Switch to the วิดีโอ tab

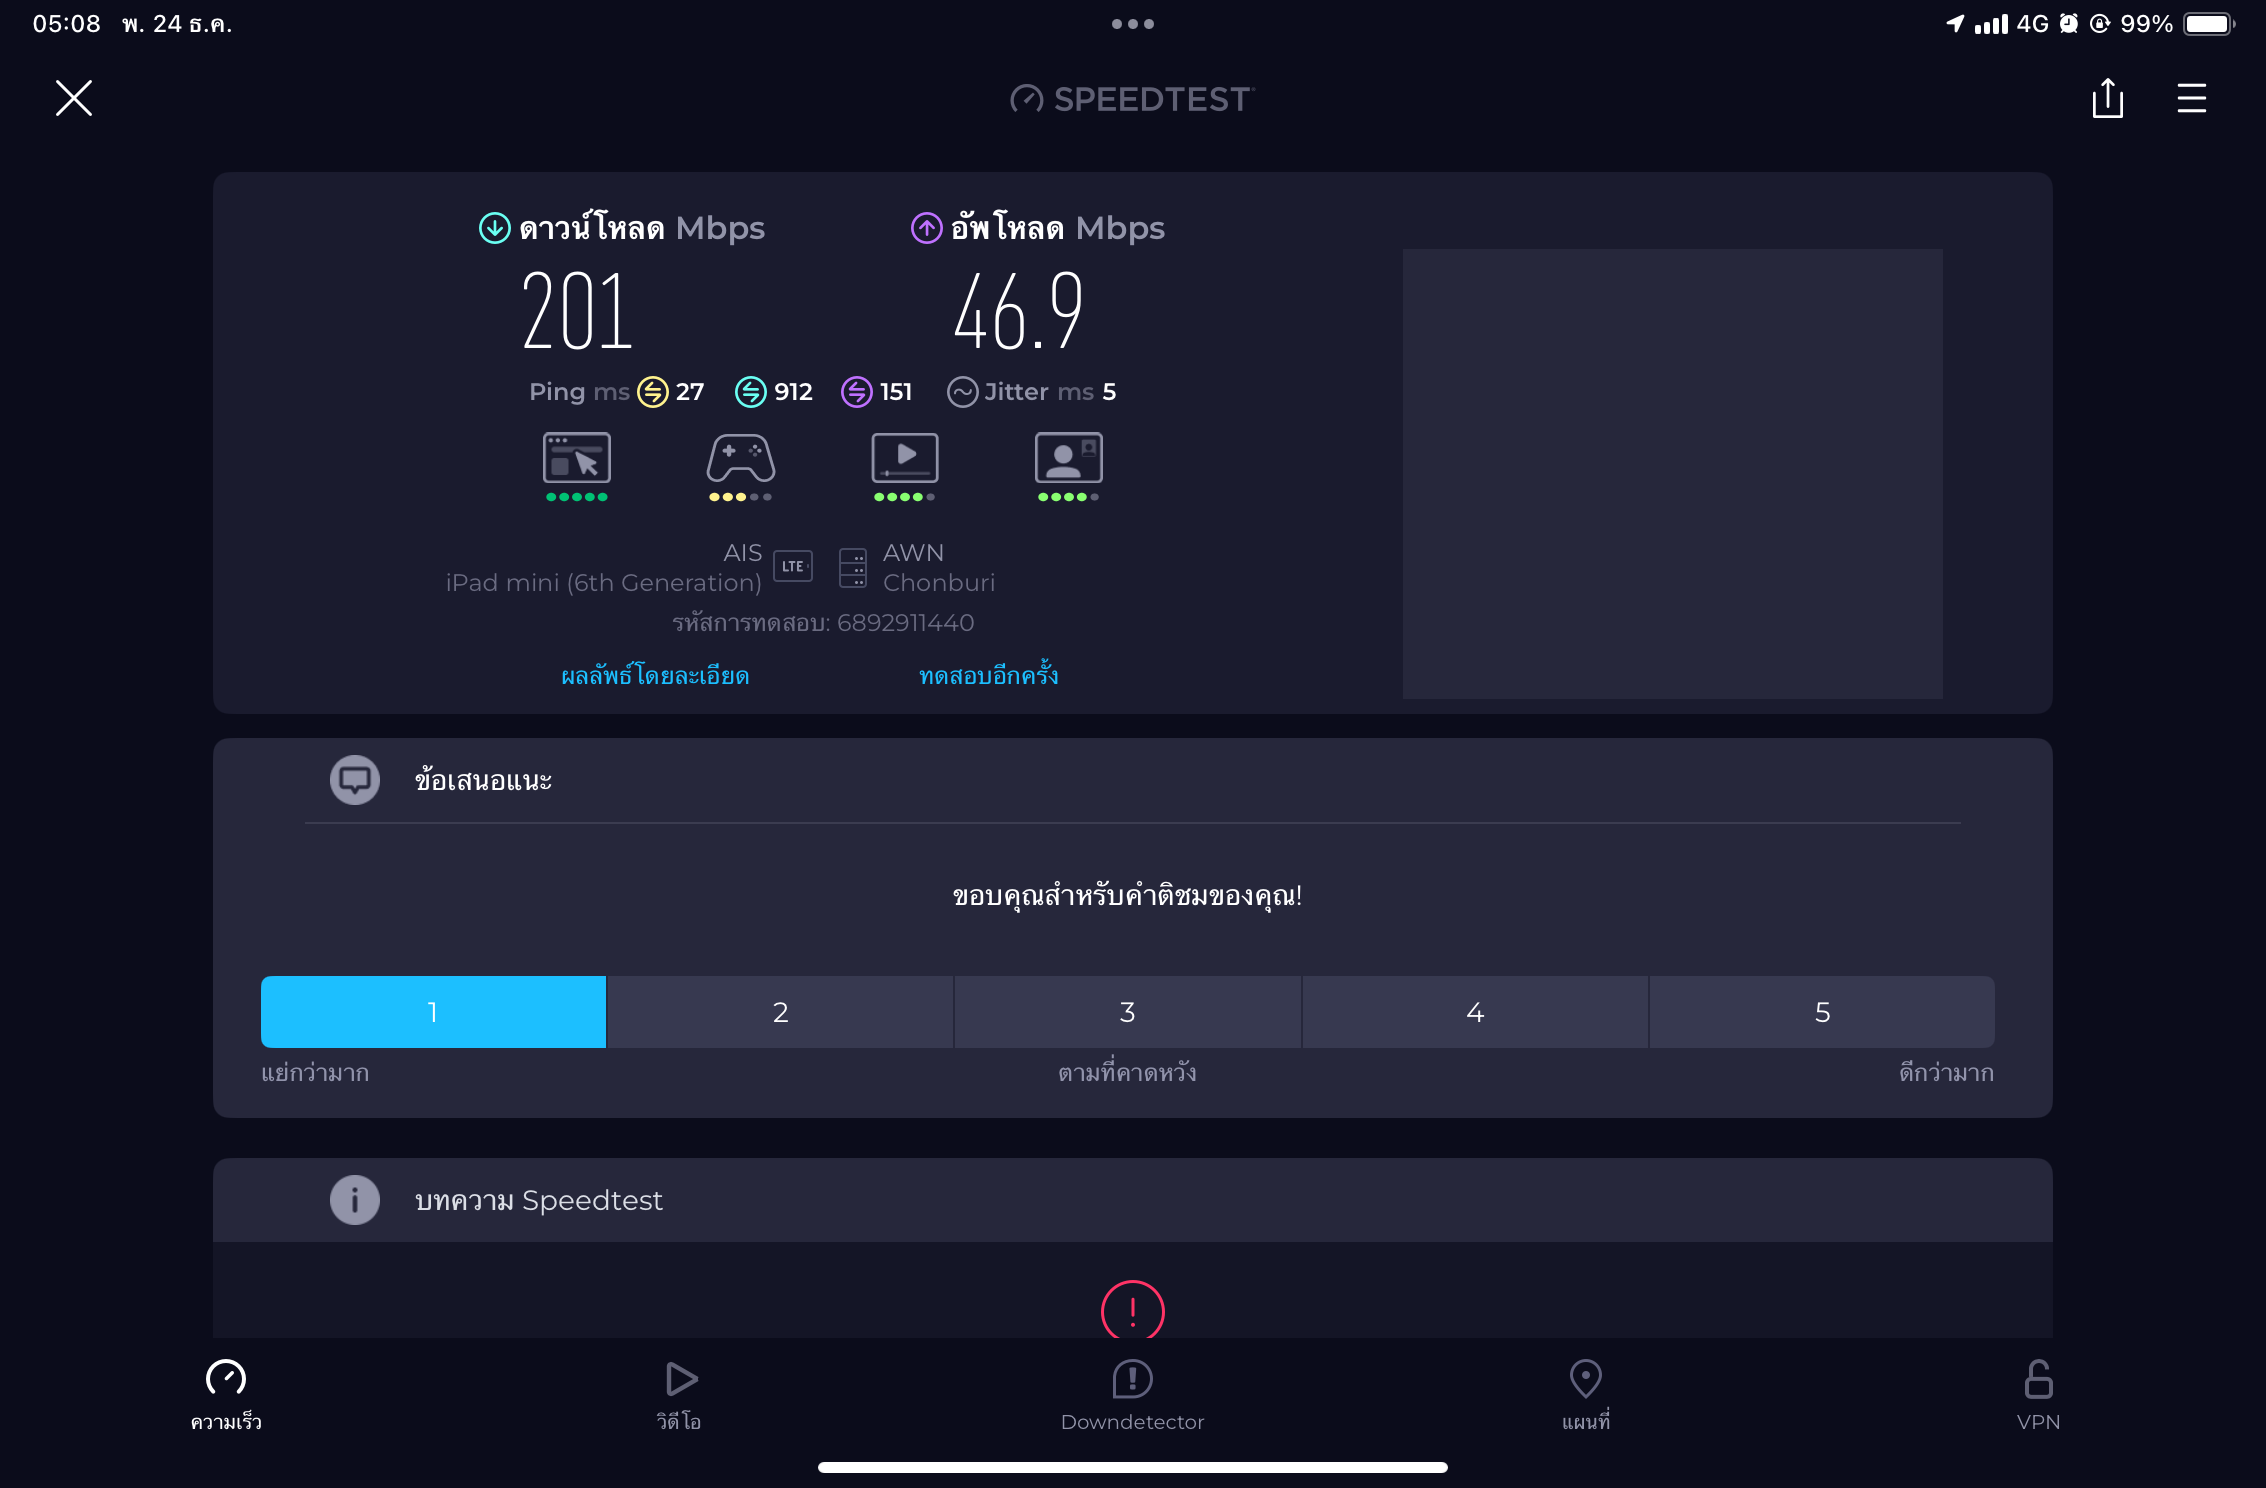(679, 1394)
